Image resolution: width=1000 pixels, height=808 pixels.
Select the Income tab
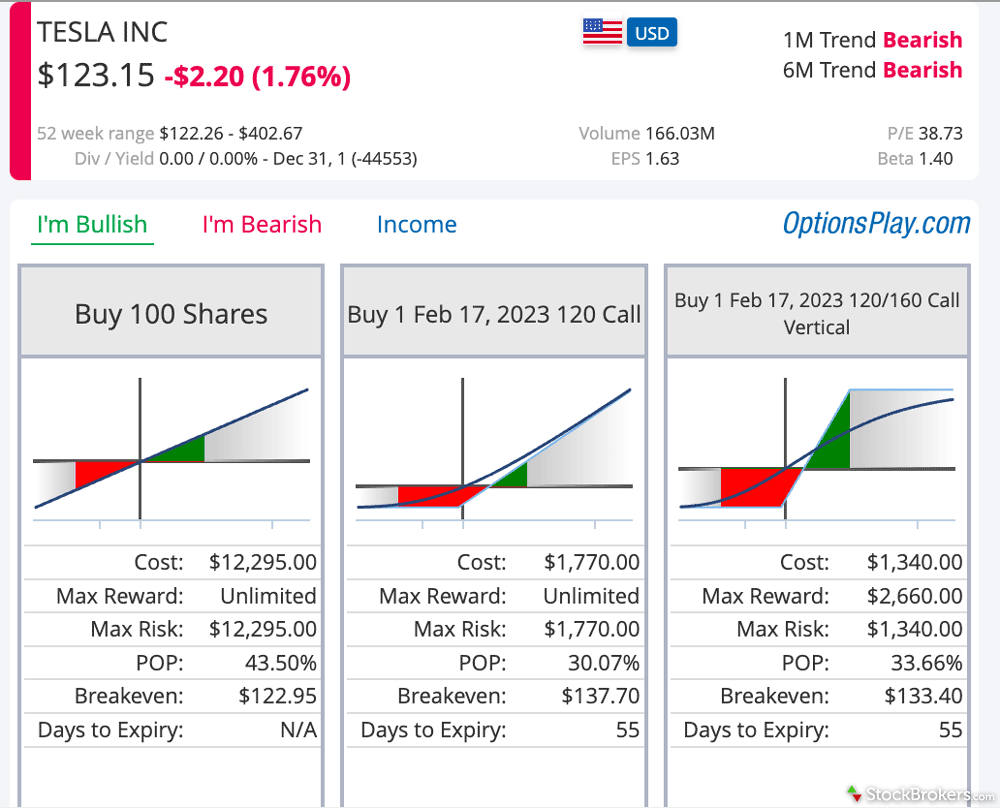click(417, 225)
